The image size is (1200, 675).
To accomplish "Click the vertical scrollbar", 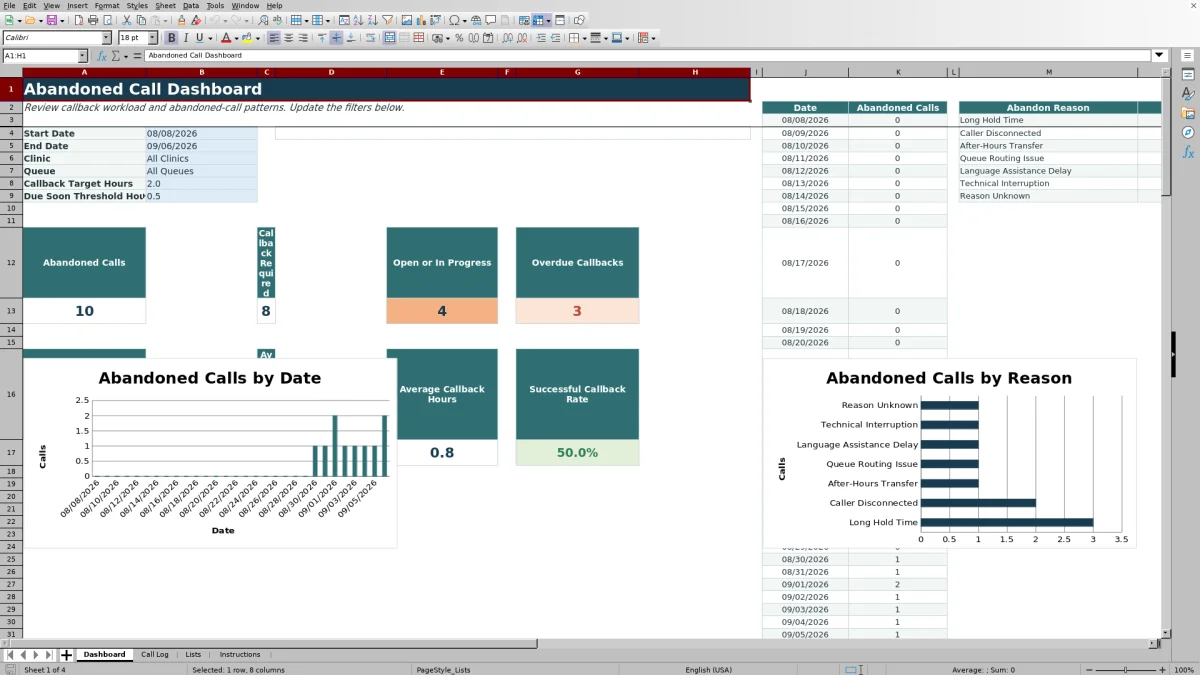I will pos(1165,350).
